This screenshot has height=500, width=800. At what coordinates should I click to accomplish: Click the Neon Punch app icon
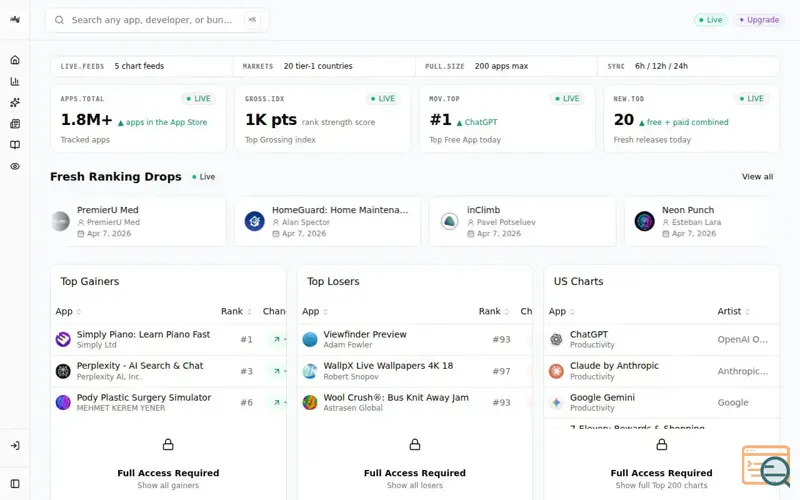pos(644,221)
